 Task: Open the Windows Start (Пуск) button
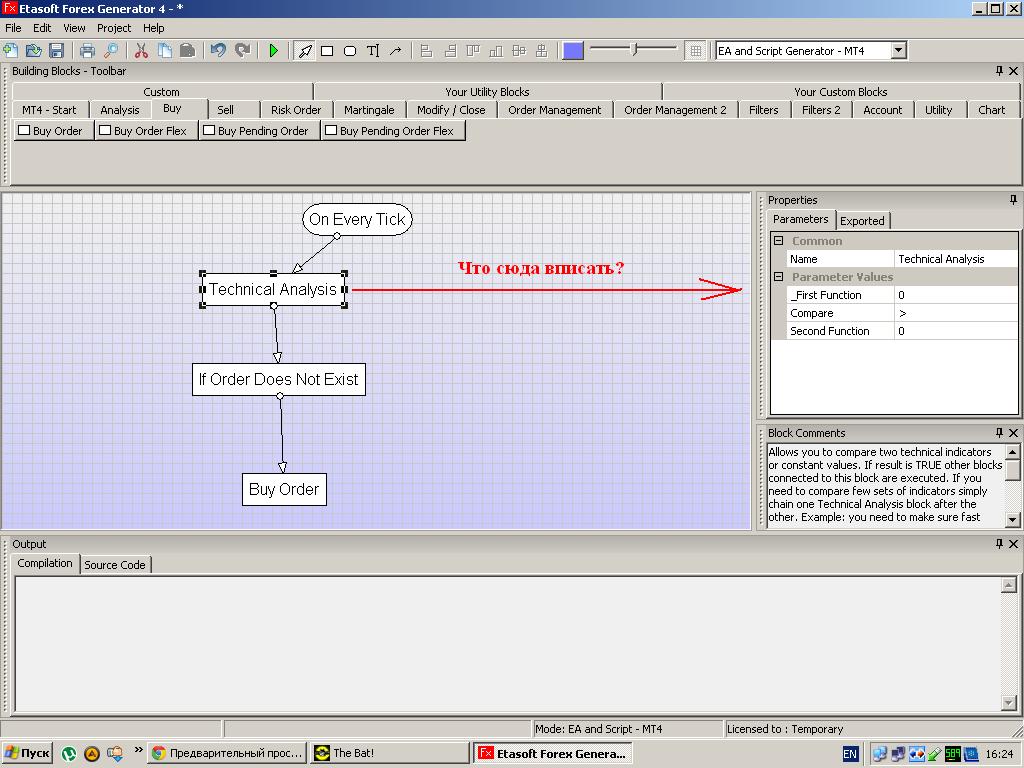27,753
